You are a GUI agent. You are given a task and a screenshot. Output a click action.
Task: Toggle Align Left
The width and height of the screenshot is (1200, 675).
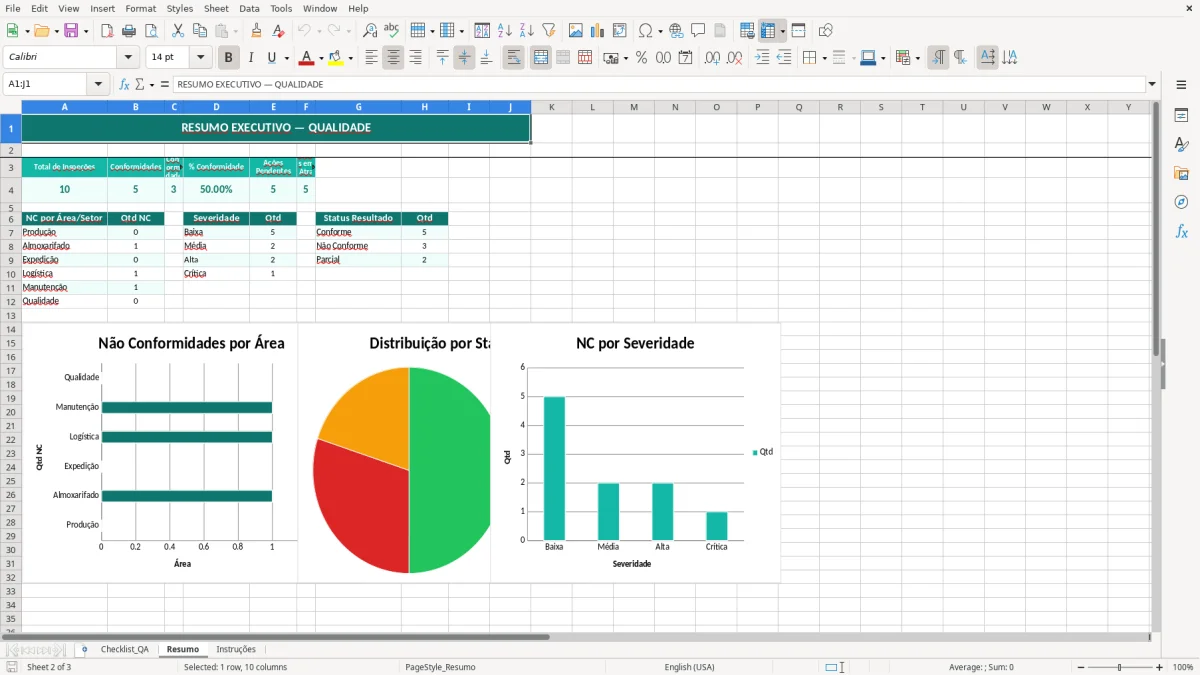point(371,58)
